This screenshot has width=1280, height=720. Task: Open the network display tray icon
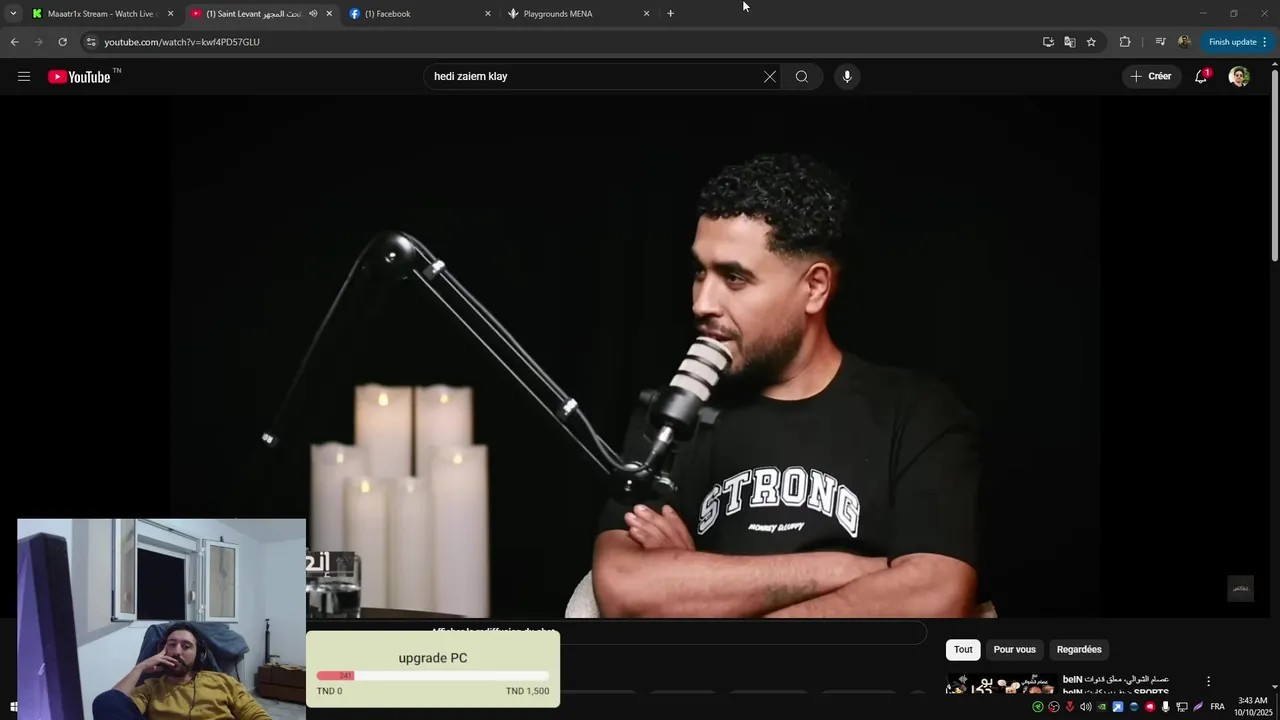tap(1181, 707)
